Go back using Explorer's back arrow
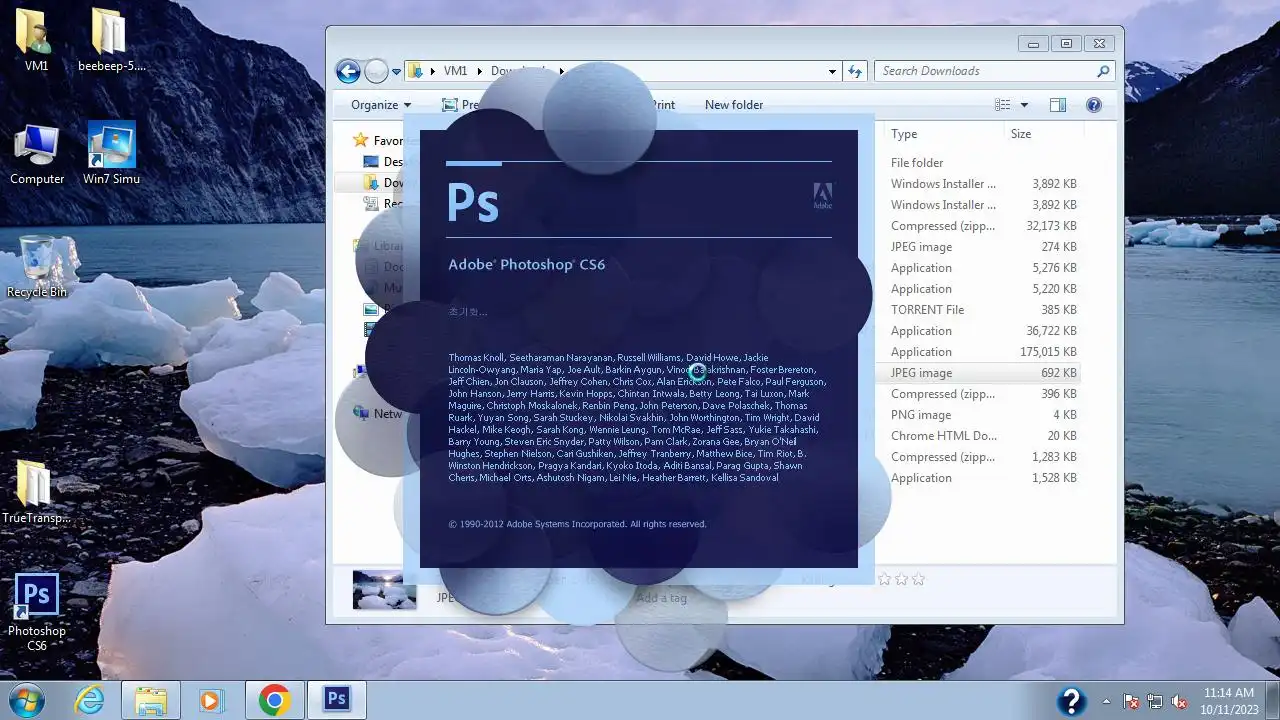Image resolution: width=1280 pixels, height=720 pixels. point(348,71)
